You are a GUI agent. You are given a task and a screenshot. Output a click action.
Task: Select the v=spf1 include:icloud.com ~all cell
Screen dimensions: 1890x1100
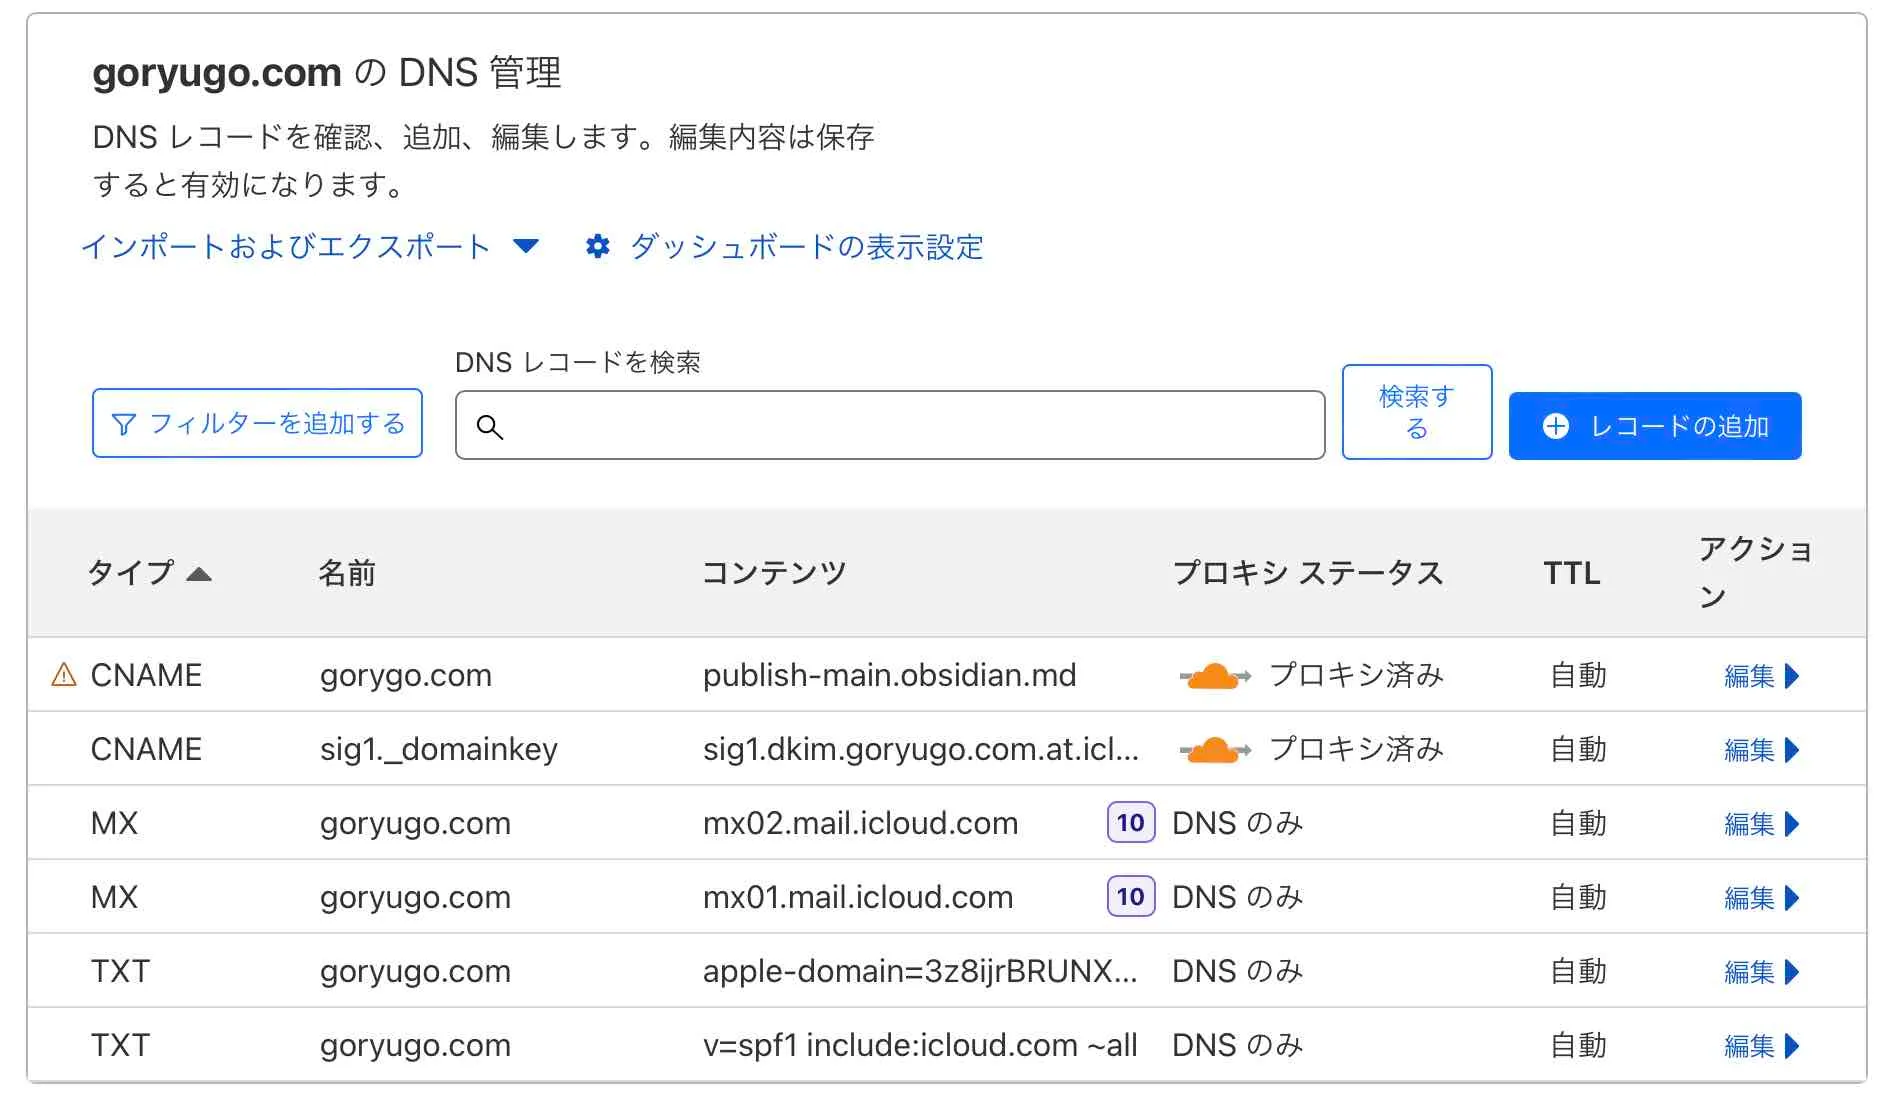coord(920,1045)
